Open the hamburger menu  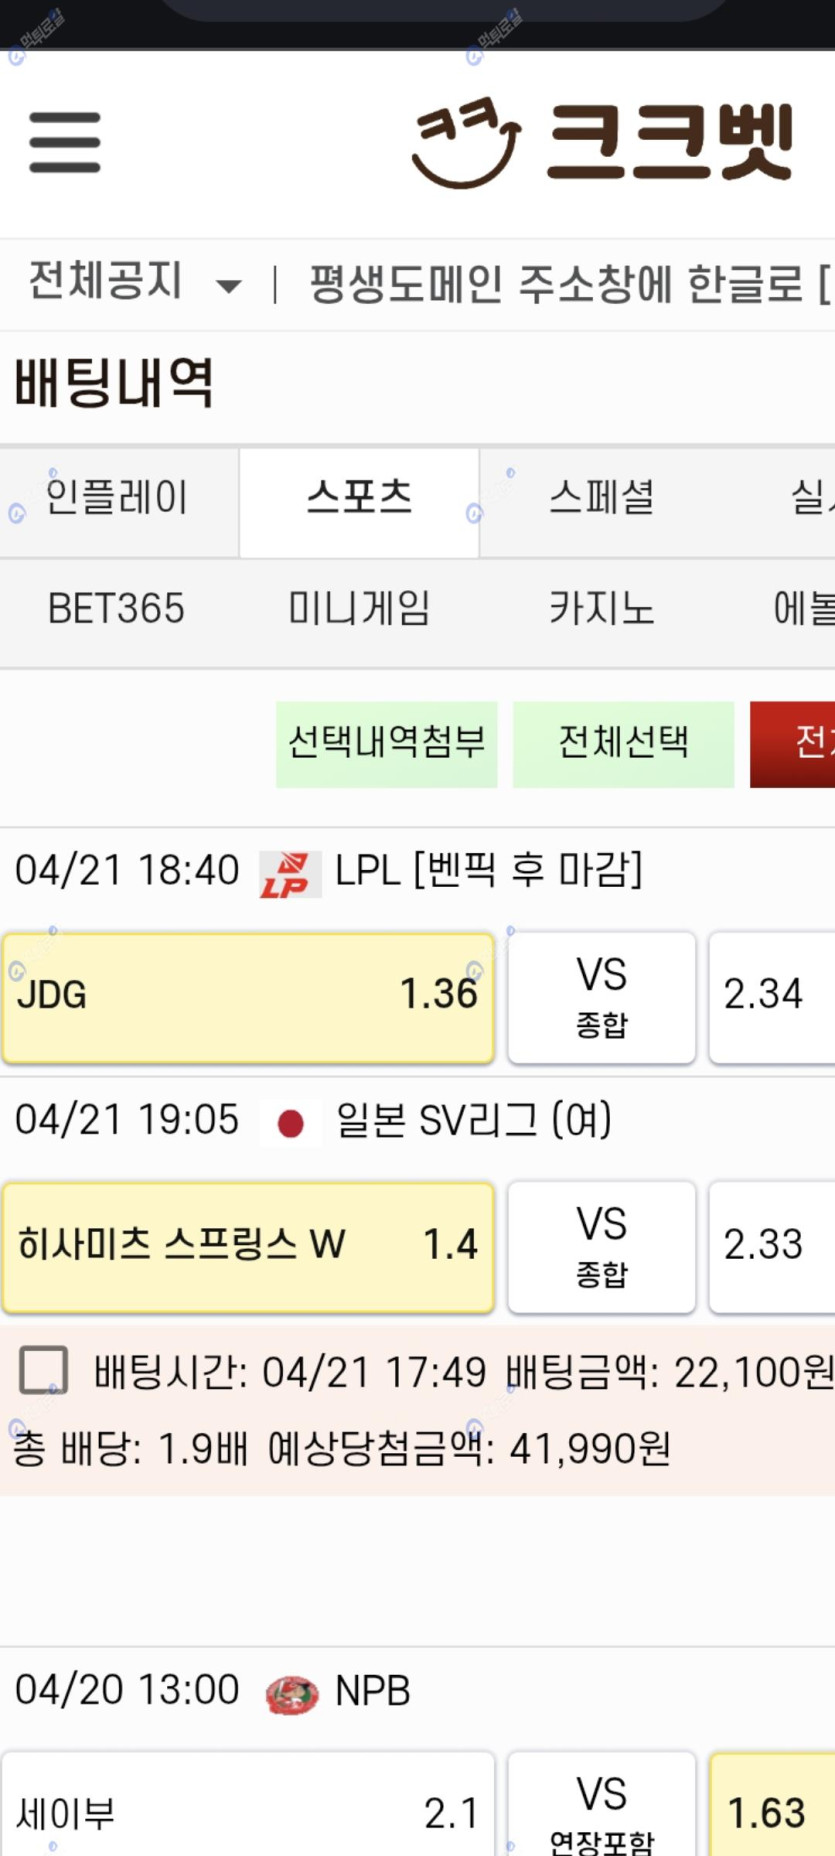click(65, 142)
